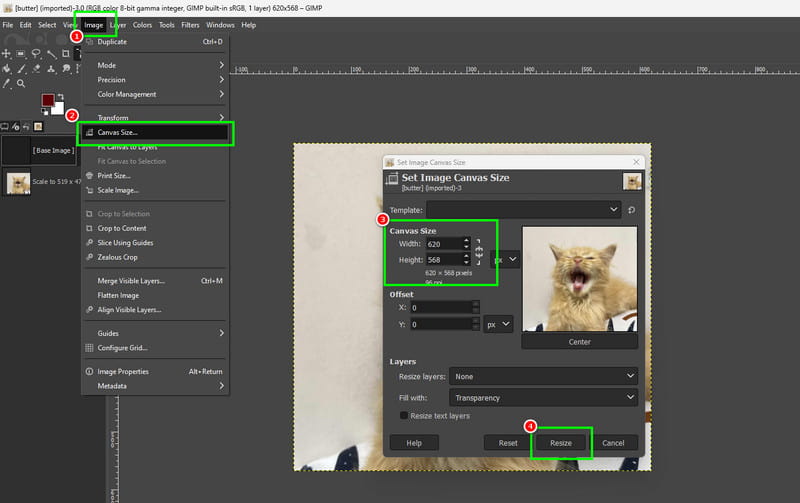Viewport: 800px width, 503px height.
Task: Select the Clone stamp tool
Action: pos(51,68)
